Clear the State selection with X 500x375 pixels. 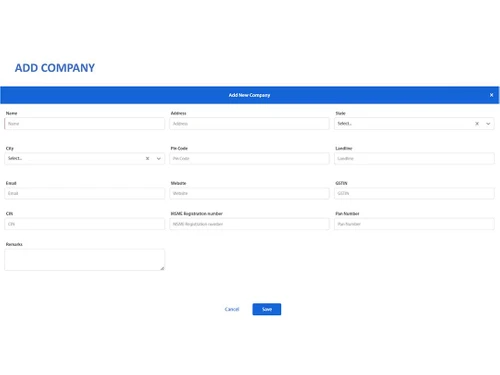pos(477,124)
